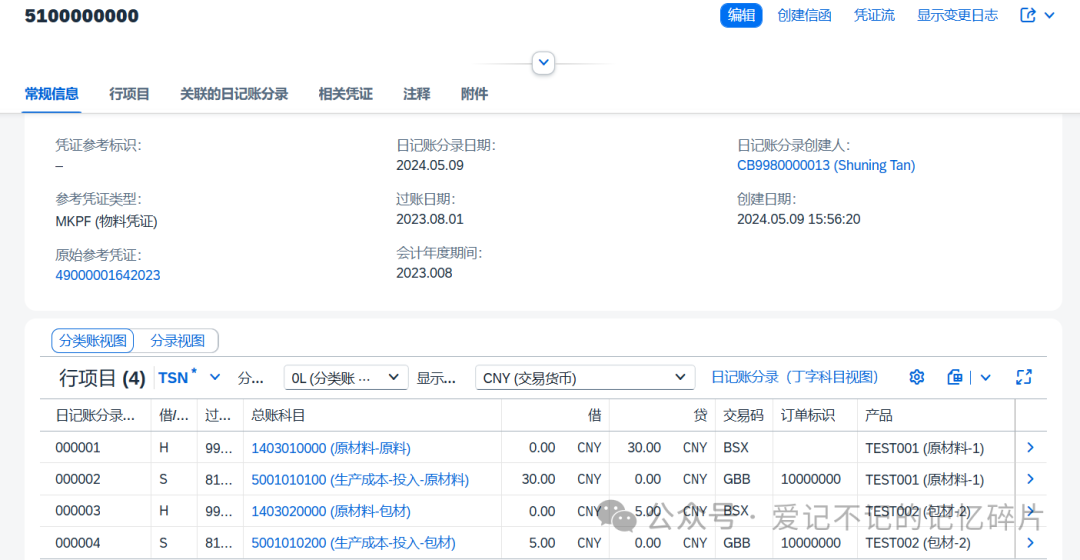Open account 1403010000 (原材料-原料)
The image size is (1080, 560).
pos(331,448)
